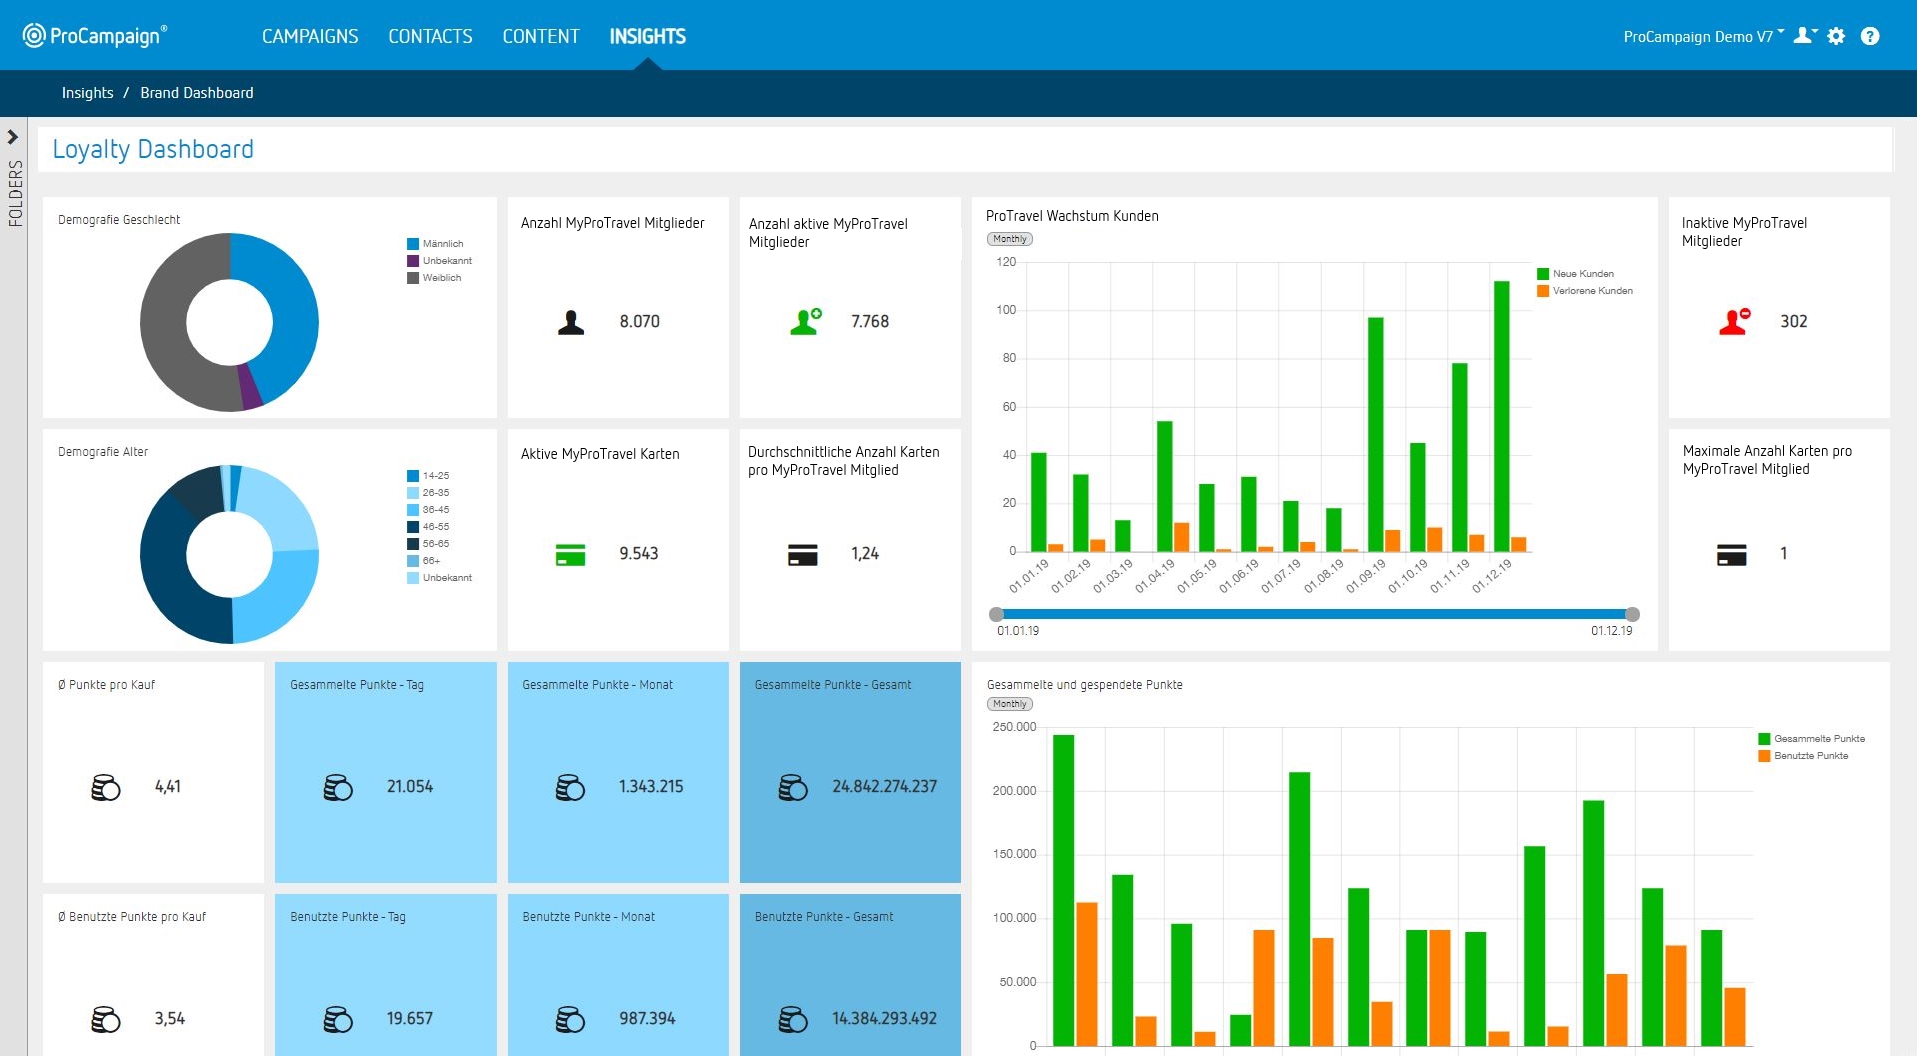Image resolution: width=1917 pixels, height=1056 pixels.
Task: Toggle Männlich legend entry in gender chart
Action: 442,244
